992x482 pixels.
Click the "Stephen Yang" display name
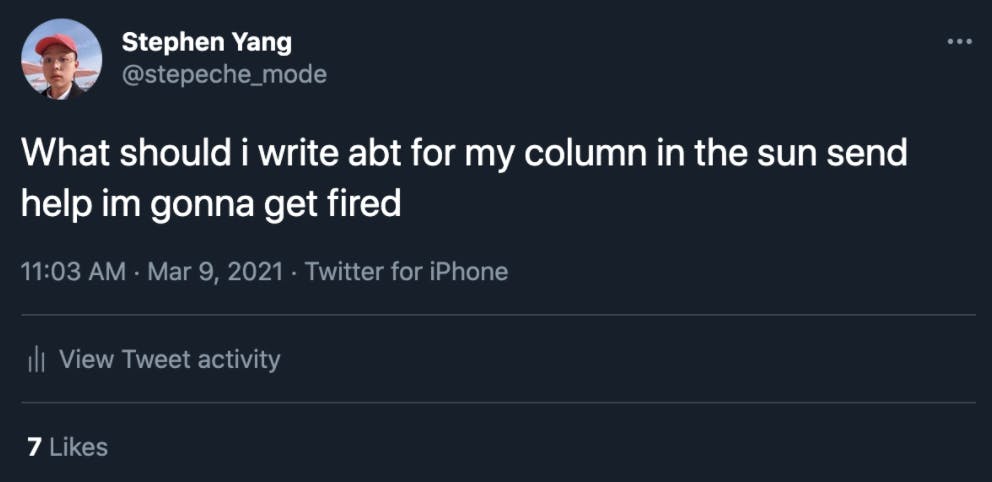[x=206, y=43]
